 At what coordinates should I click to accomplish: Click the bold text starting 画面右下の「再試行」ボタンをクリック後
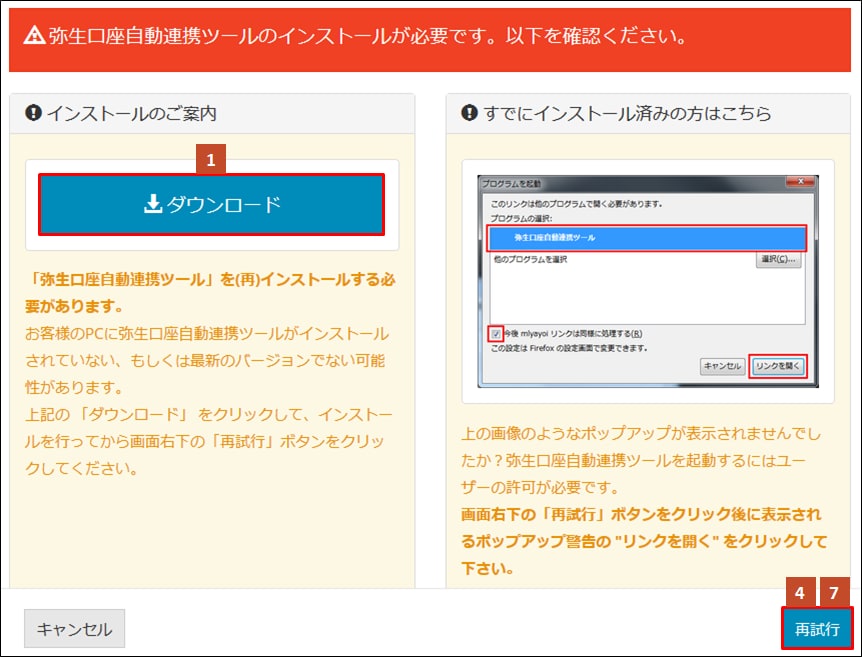point(644,541)
